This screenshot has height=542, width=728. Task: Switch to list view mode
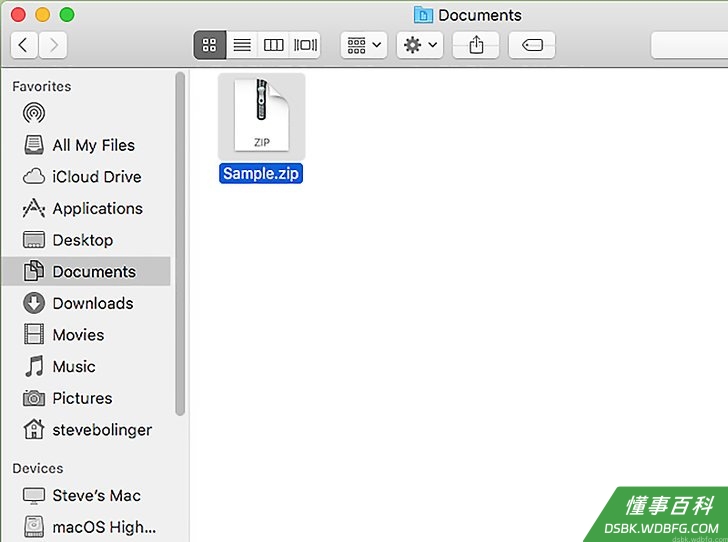click(x=242, y=45)
